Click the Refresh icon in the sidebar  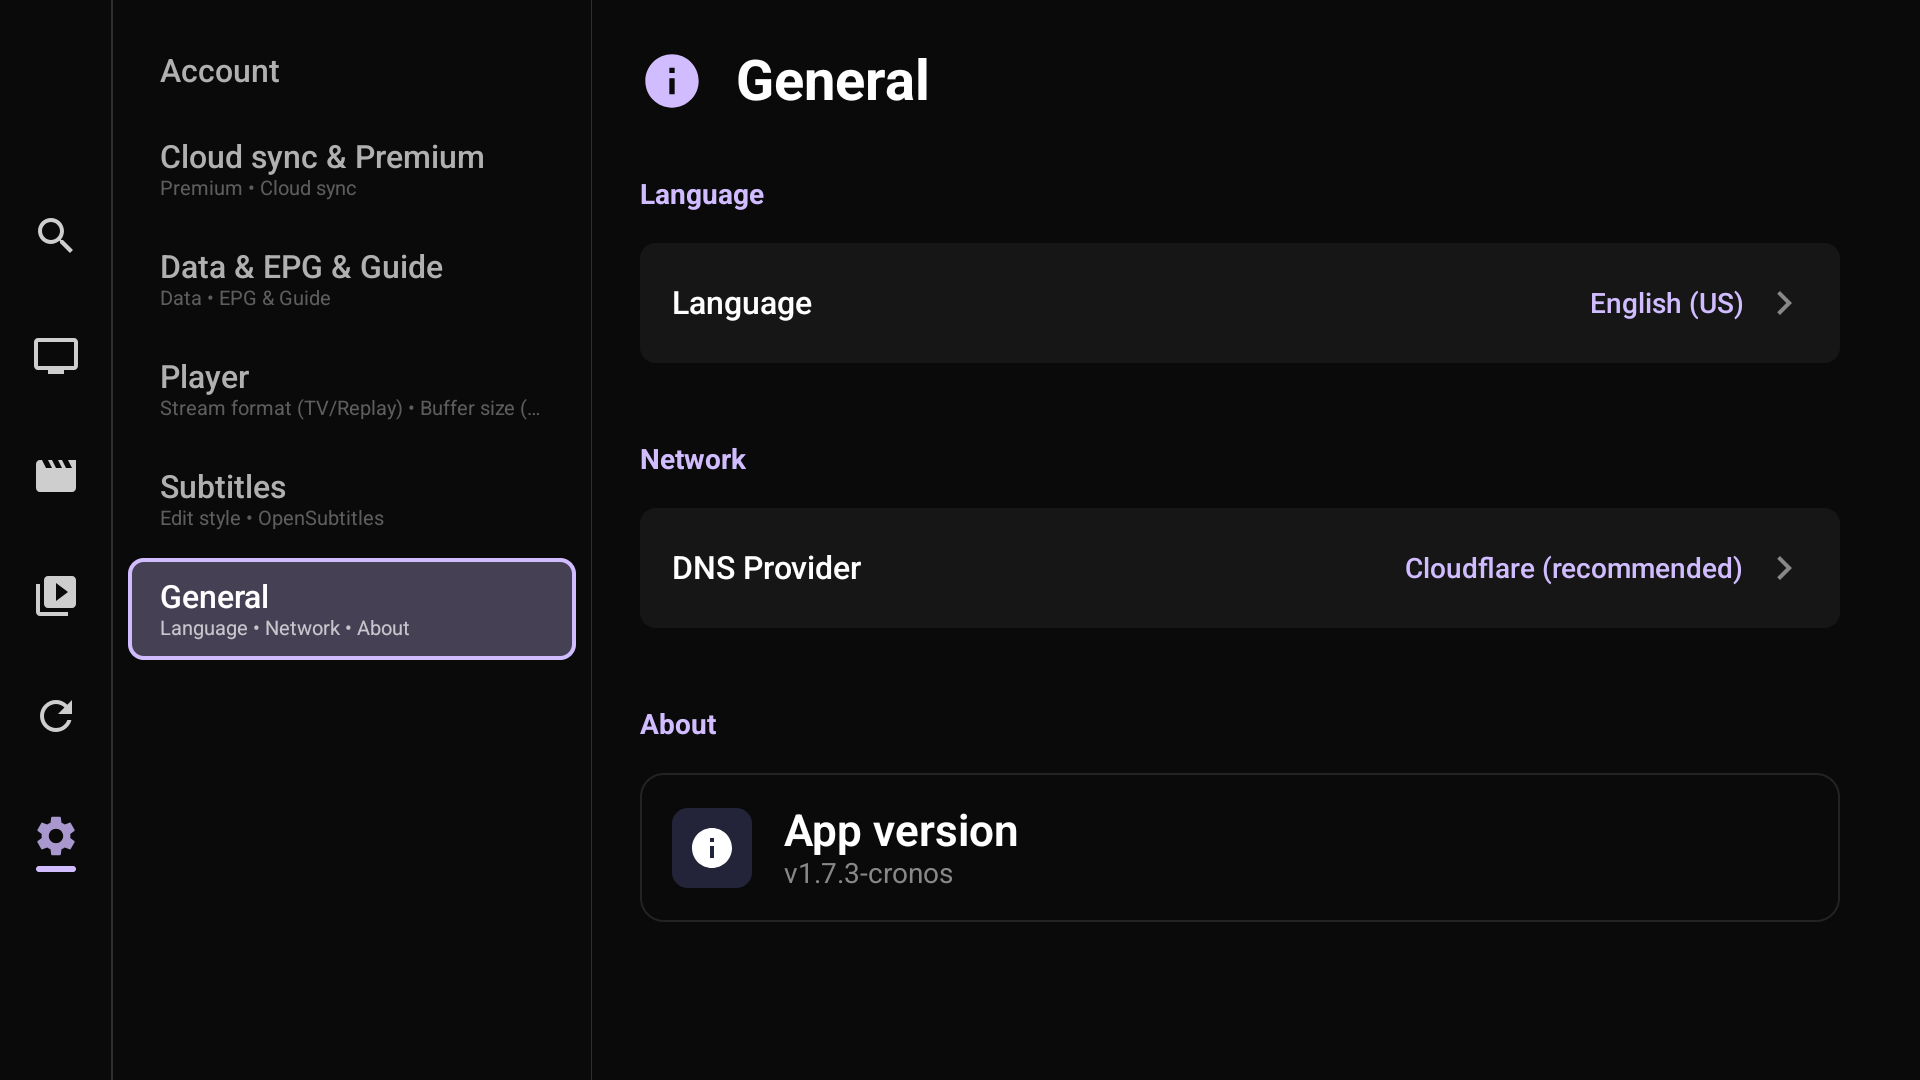[x=55, y=716]
